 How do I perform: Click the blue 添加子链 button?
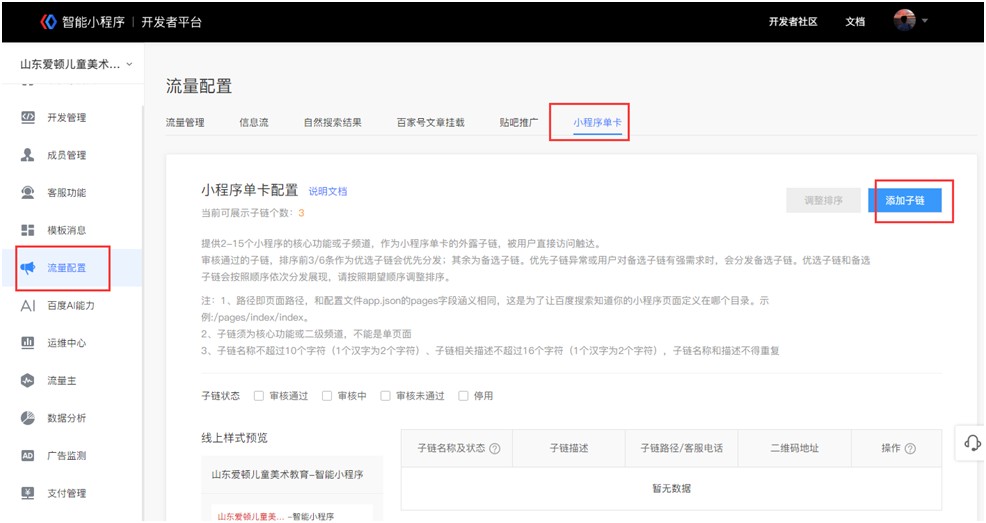point(905,201)
